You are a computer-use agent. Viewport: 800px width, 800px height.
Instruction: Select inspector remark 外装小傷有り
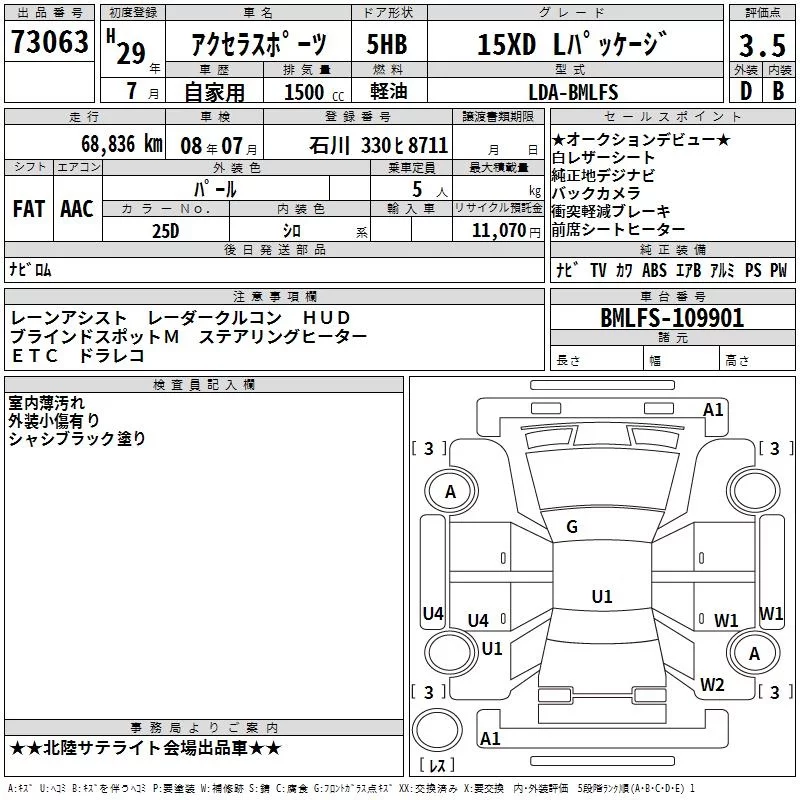click(x=54, y=421)
